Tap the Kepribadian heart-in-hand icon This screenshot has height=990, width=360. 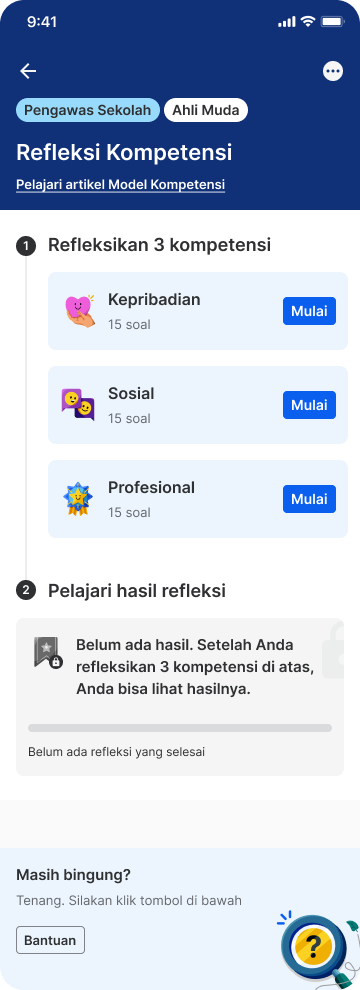[x=80, y=311]
